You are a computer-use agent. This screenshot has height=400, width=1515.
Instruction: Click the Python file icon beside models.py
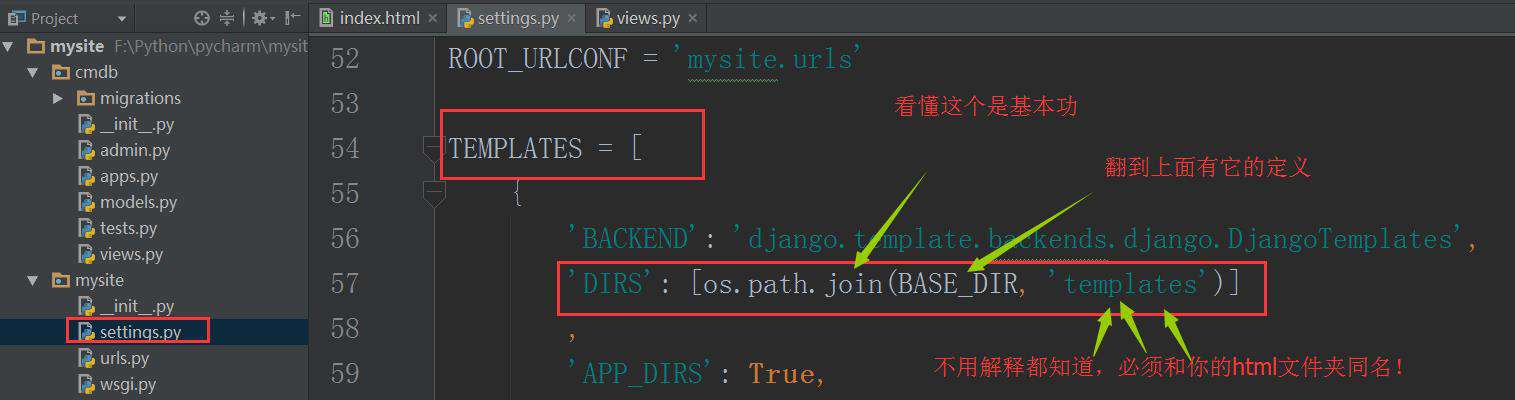[86, 202]
